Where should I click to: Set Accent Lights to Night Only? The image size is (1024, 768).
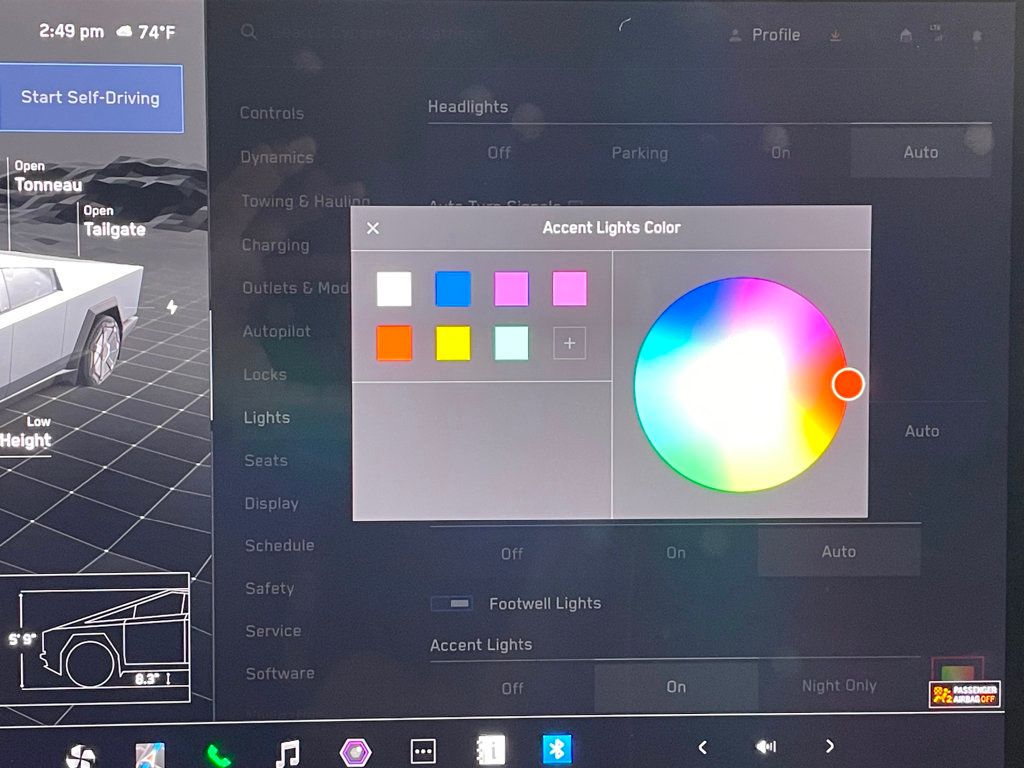point(839,686)
